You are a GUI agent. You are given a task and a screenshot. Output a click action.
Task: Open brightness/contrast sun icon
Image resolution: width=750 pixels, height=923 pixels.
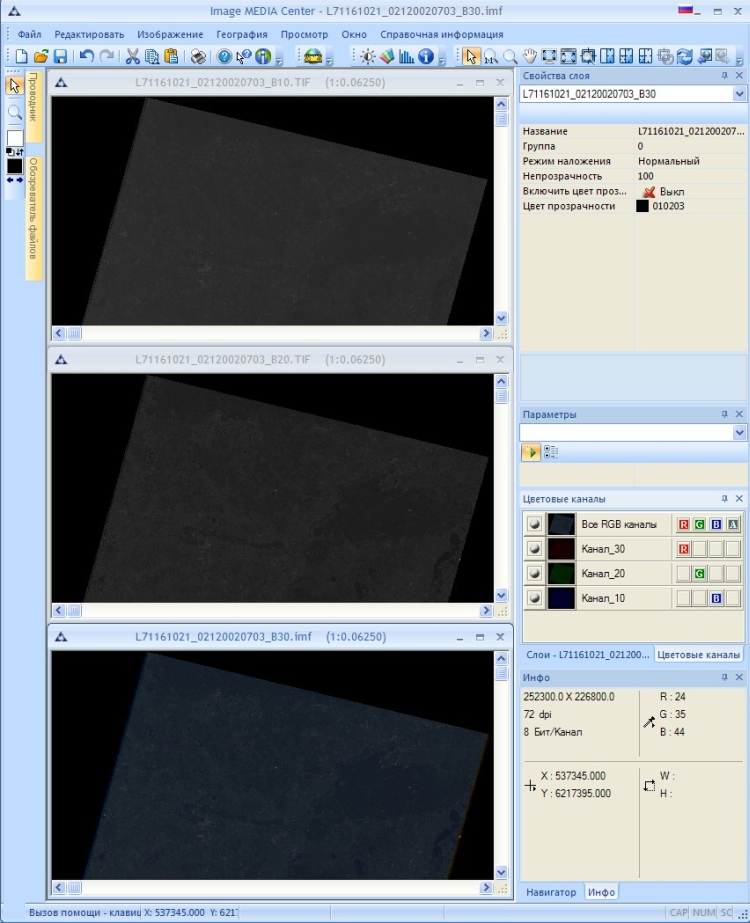[x=368, y=57]
